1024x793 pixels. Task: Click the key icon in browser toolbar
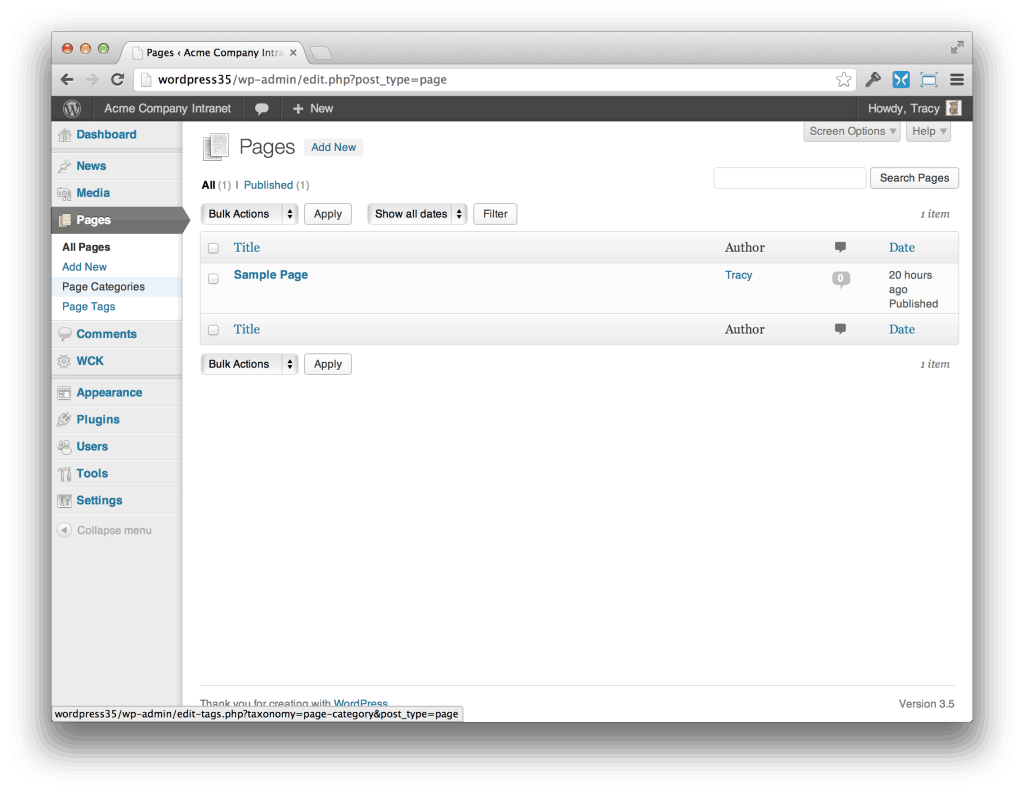(x=873, y=80)
